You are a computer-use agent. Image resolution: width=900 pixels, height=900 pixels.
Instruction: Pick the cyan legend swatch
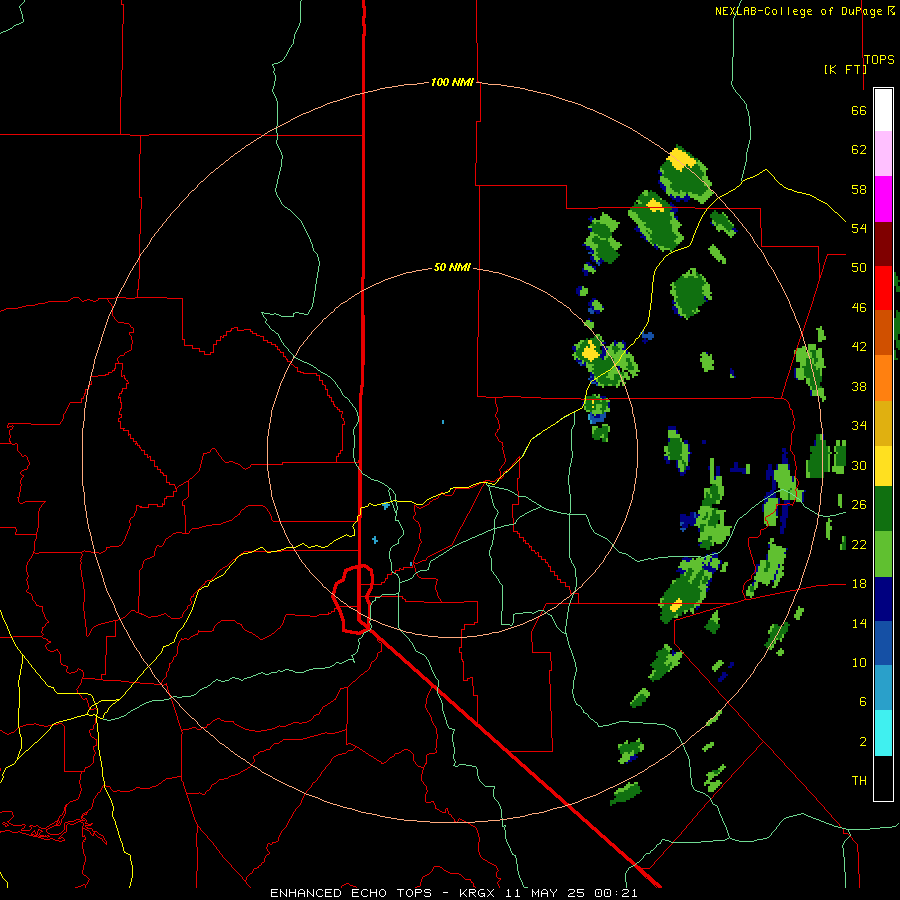pyautogui.click(x=883, y=733)
